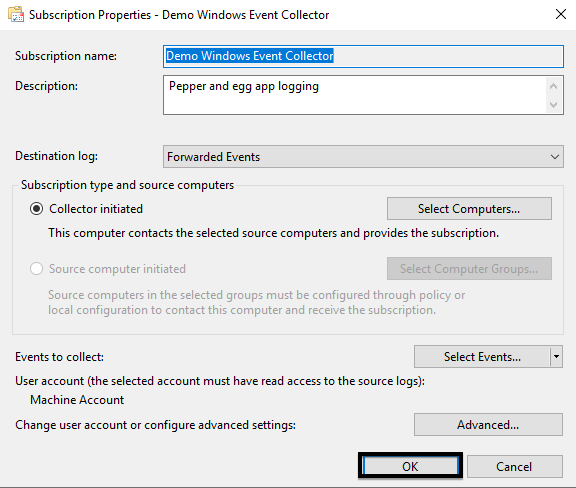
Task: Select the Source computer initiated option
Action: 36,269
